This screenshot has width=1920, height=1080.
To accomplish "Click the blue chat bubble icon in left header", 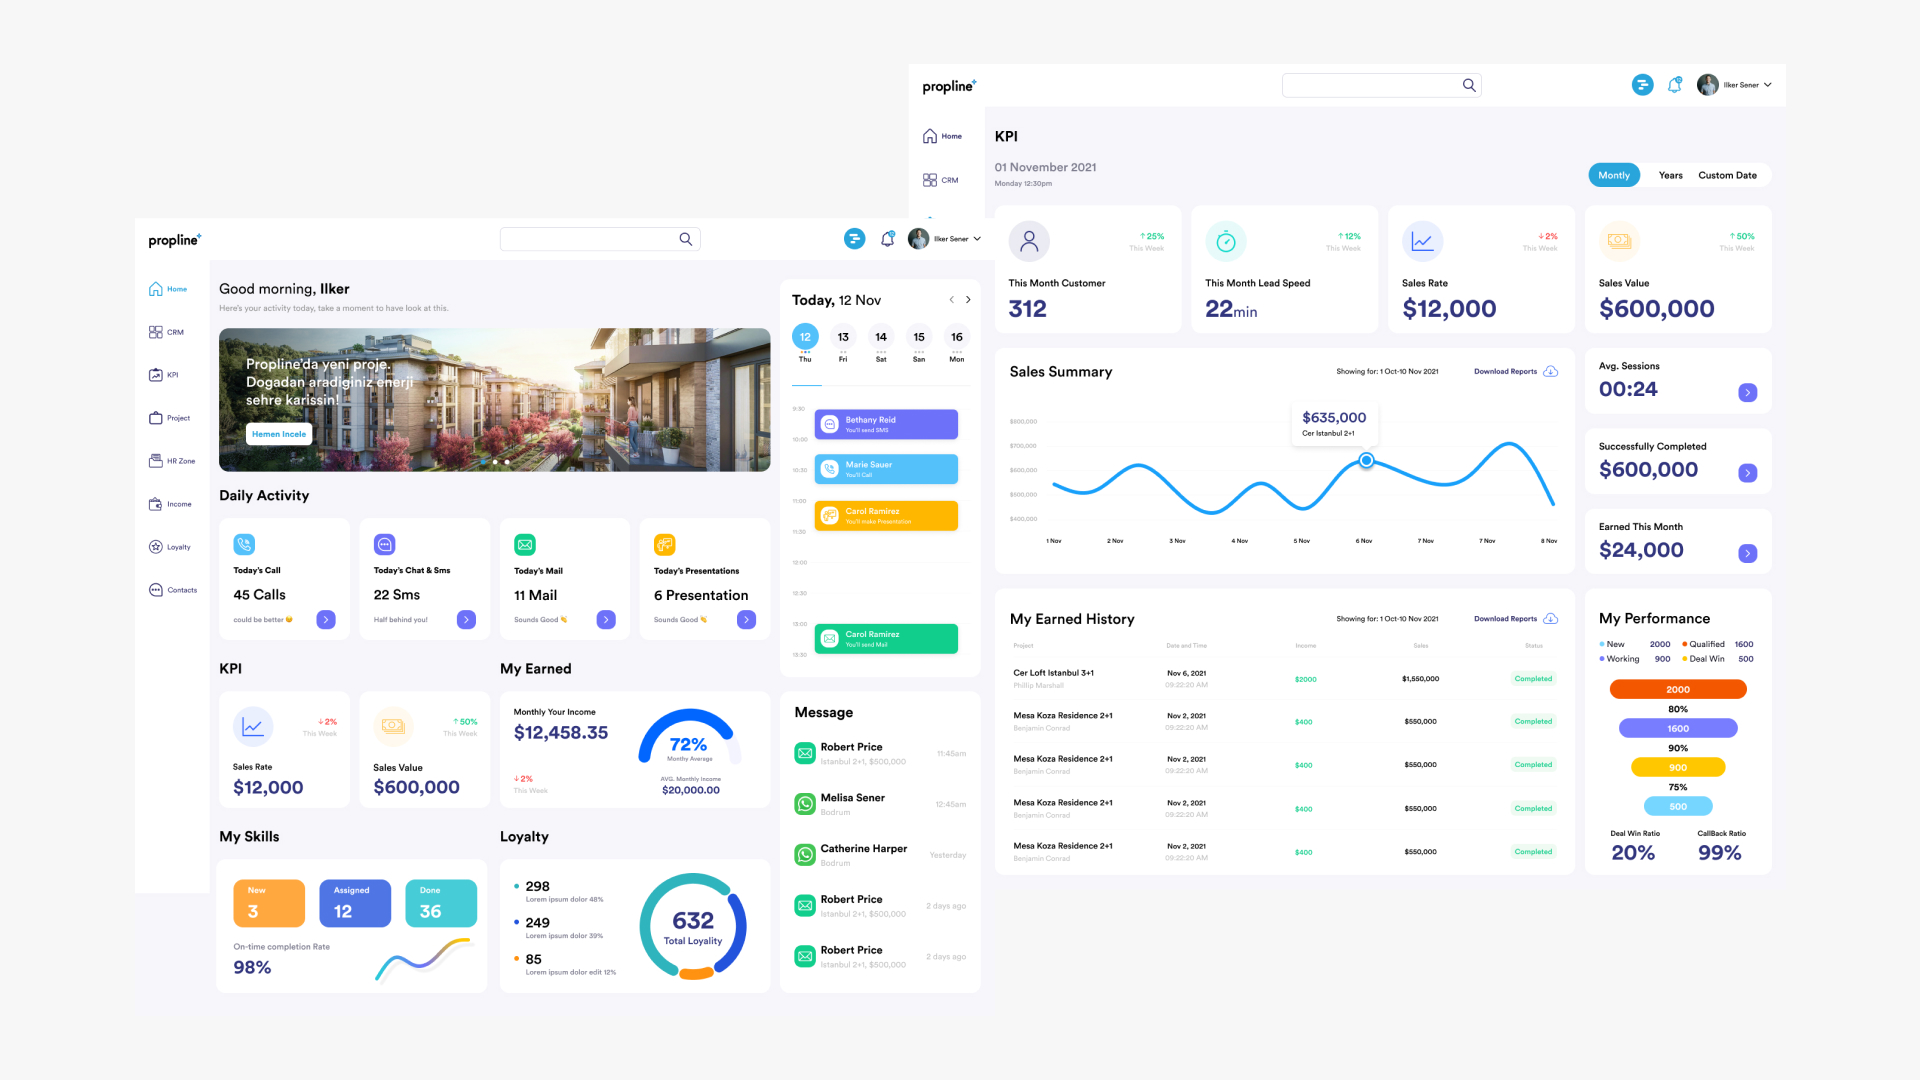I will [854, 239].
